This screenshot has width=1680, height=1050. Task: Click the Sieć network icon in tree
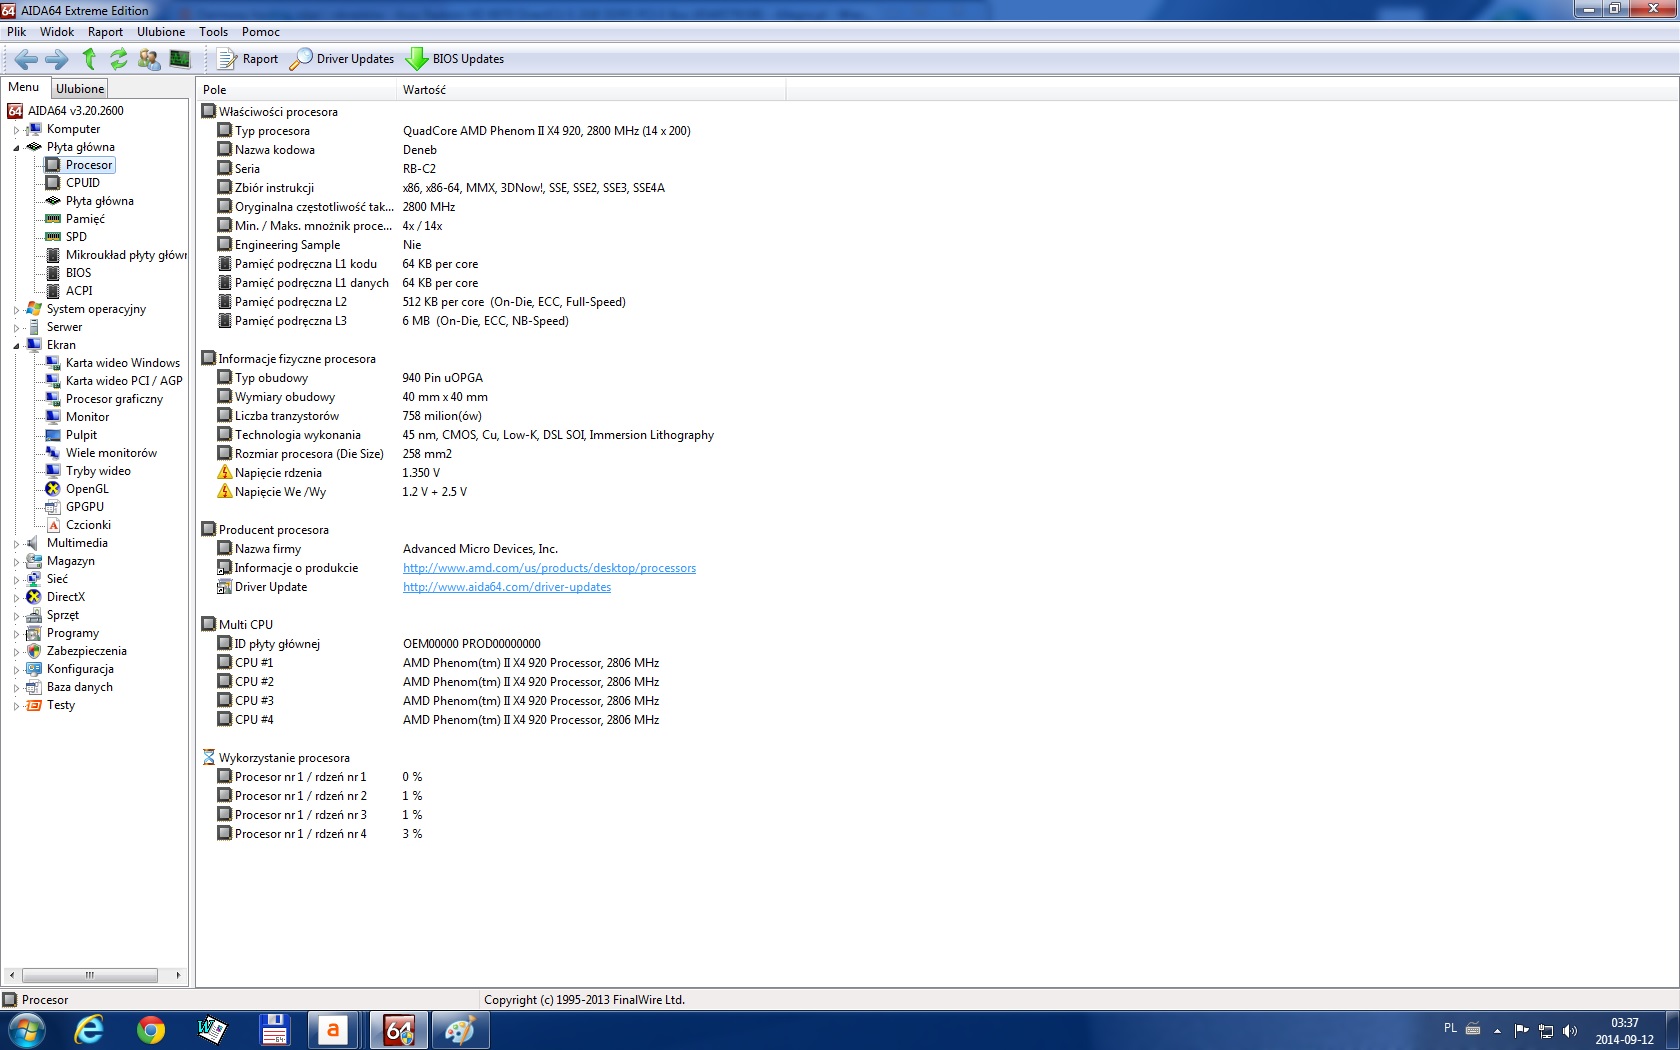34,579
